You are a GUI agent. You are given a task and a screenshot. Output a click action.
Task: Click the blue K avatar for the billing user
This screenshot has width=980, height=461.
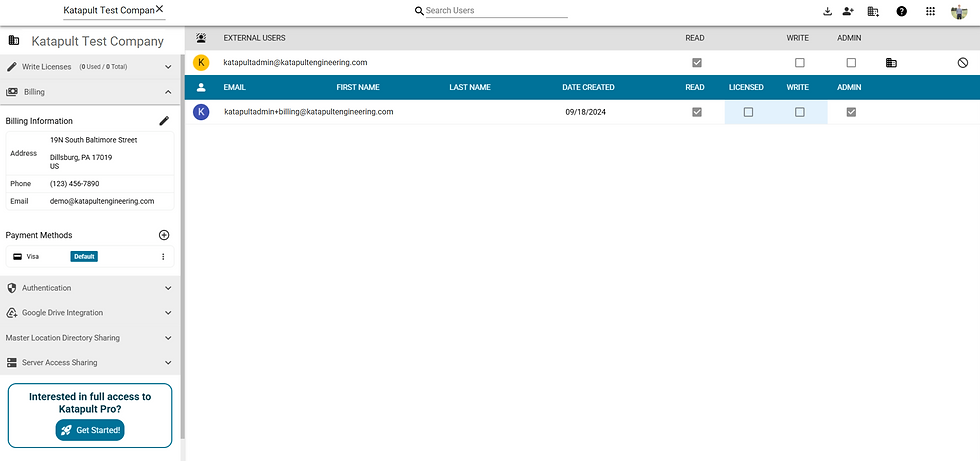[201, 112]
